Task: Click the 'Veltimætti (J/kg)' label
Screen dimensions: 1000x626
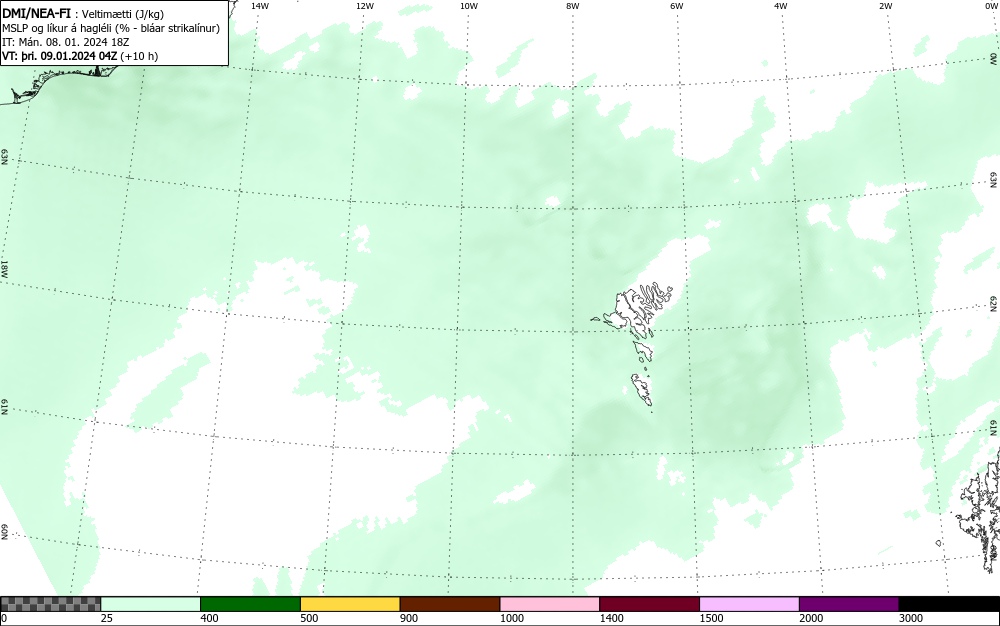Action: pos(122,14)
